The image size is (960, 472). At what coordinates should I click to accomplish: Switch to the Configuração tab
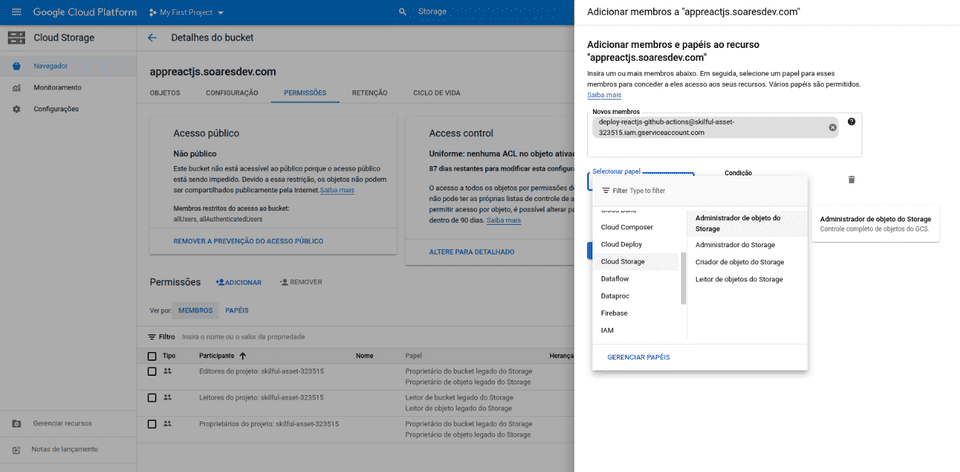click(232, 93)
